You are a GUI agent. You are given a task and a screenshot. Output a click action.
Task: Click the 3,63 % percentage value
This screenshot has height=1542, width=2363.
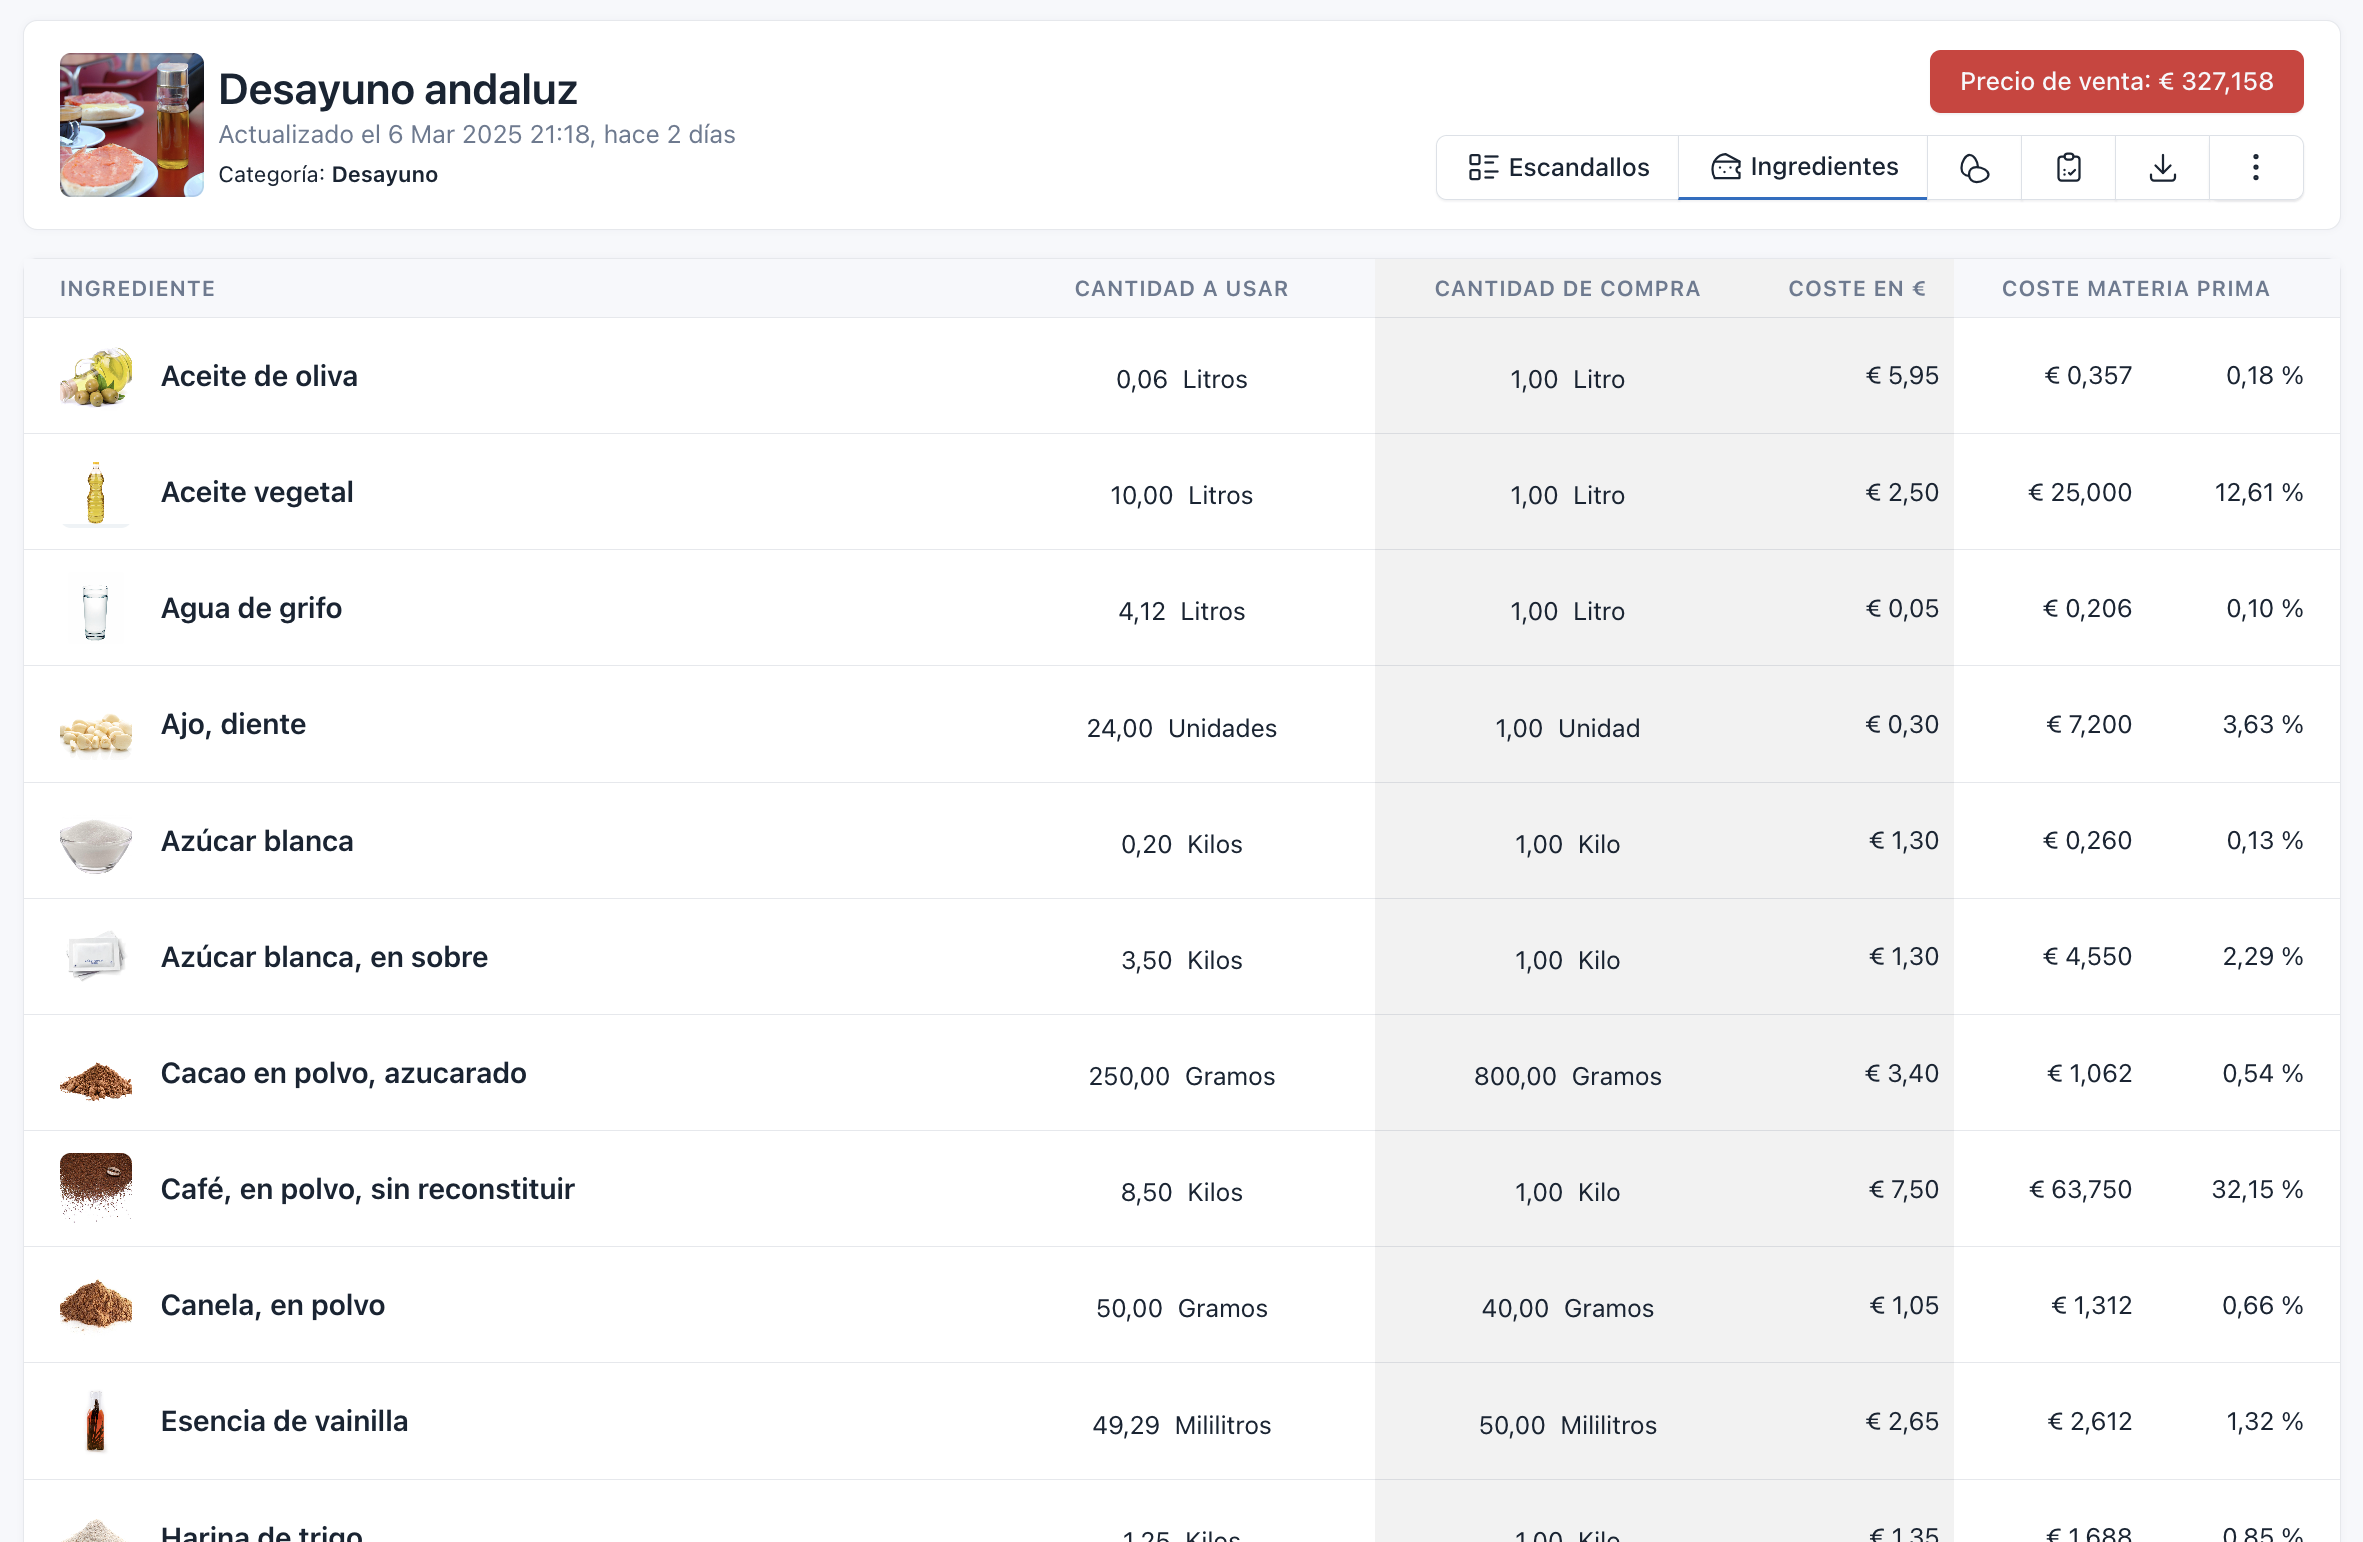point(2262,724)
